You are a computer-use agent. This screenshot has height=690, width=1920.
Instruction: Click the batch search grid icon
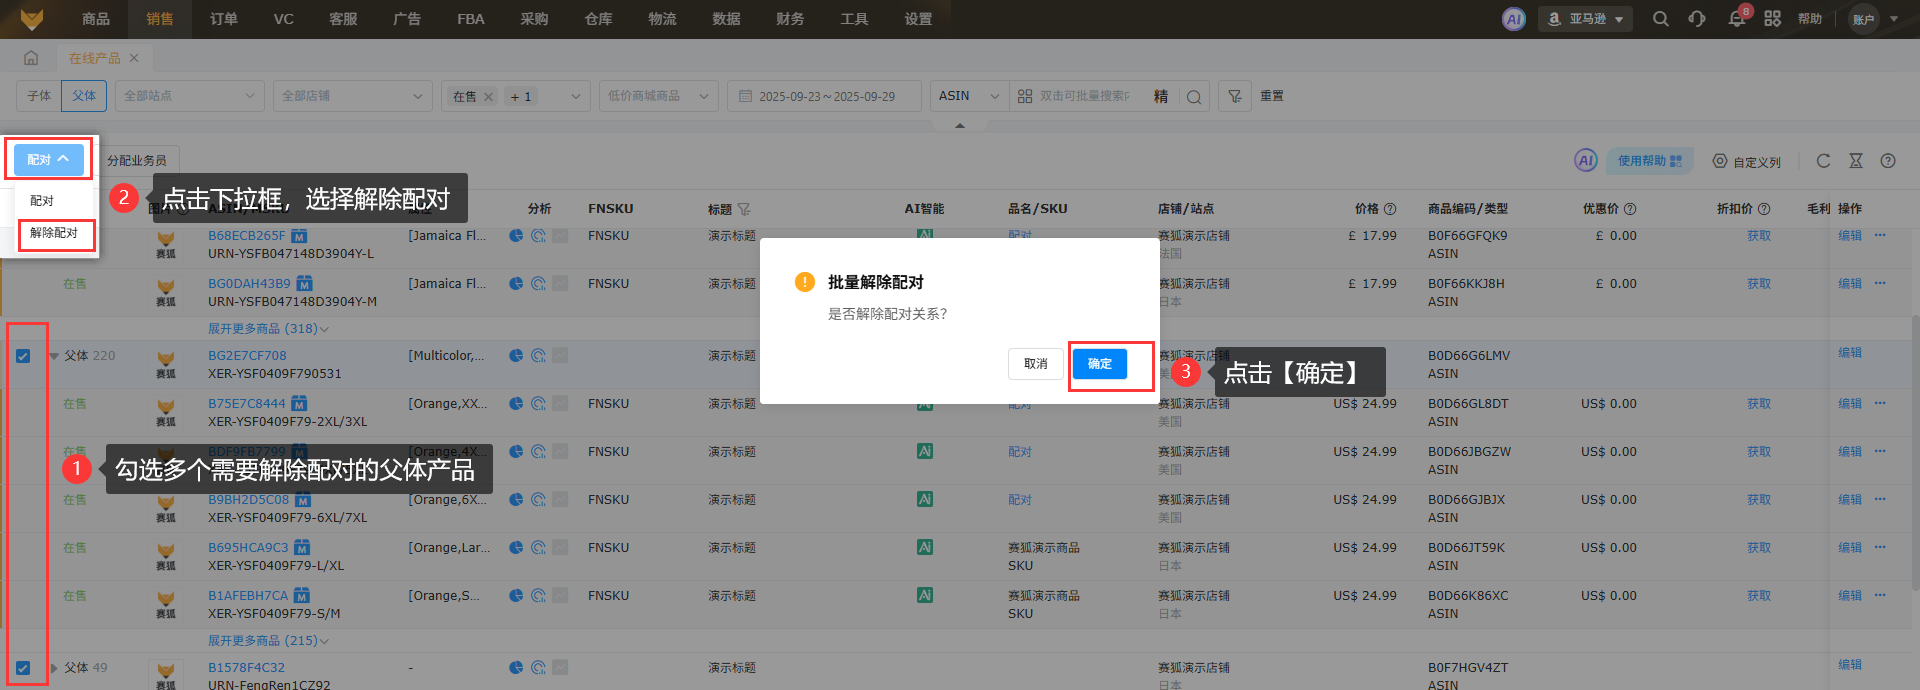[1025, 96]
